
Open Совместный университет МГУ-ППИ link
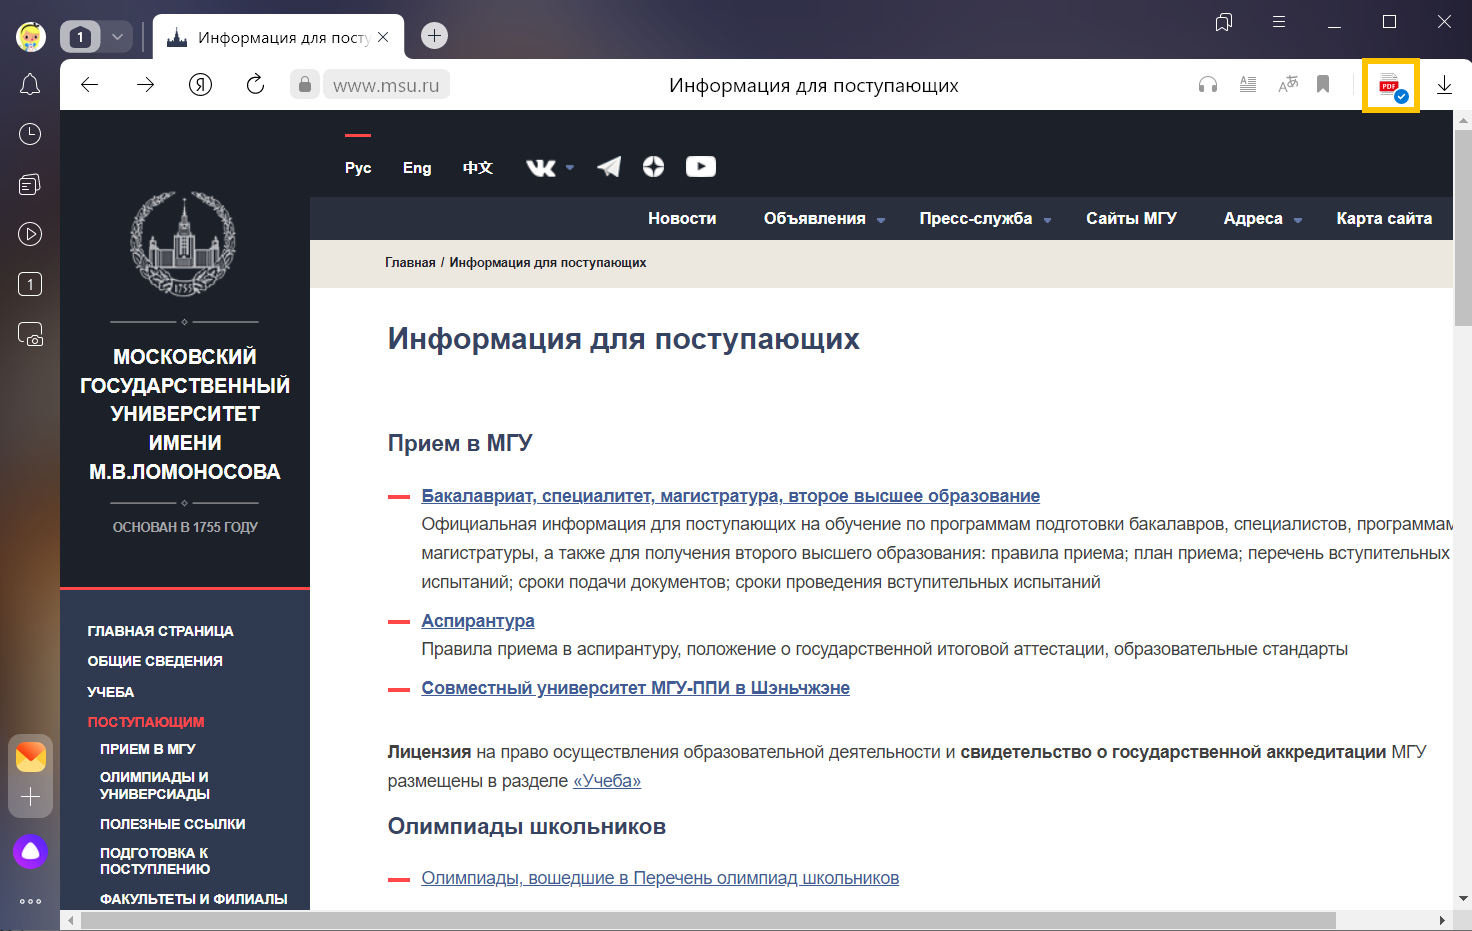click(x=636, y=688)
